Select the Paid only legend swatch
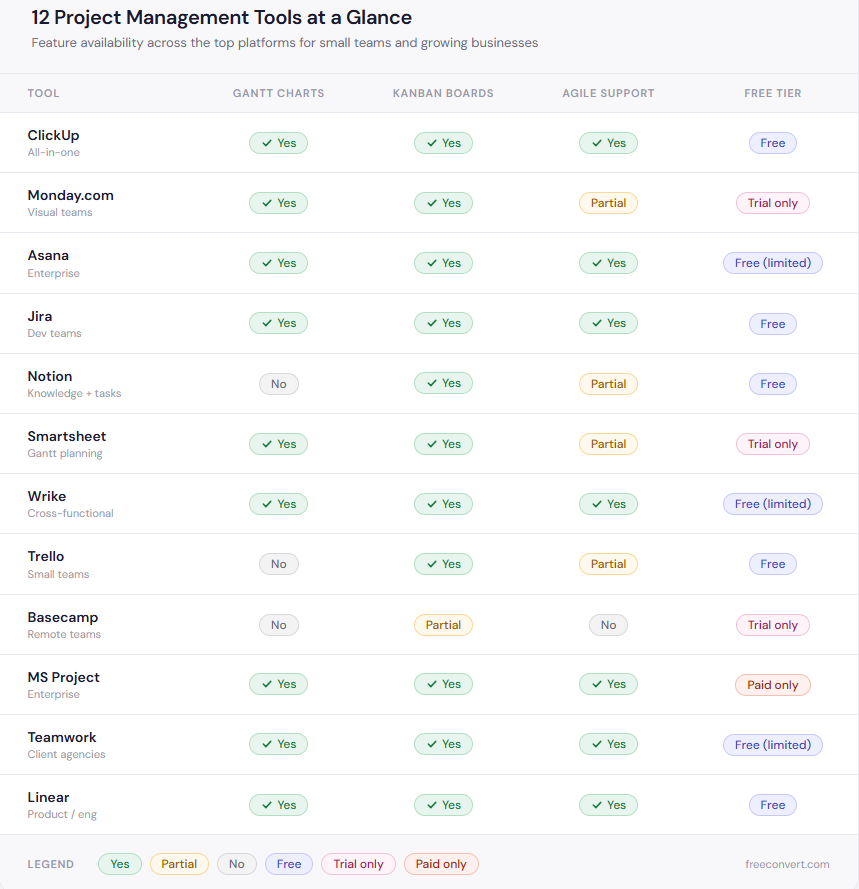 441,864
